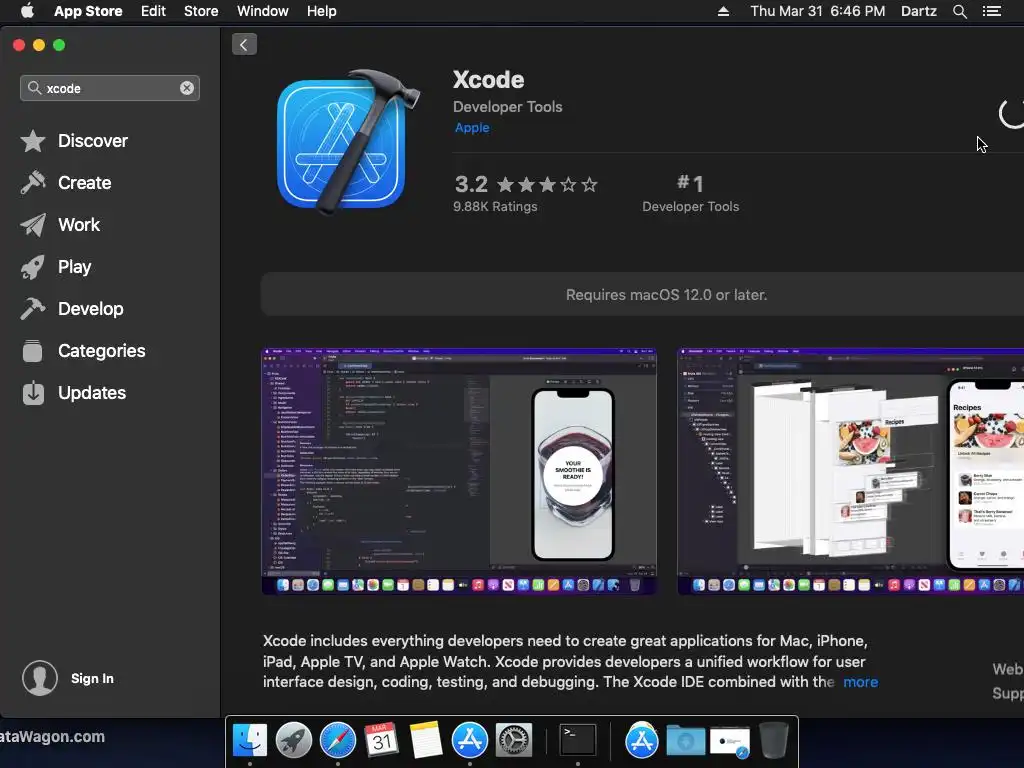Go back with the chevron button
1024x768 pixels.
coord(244,44)
